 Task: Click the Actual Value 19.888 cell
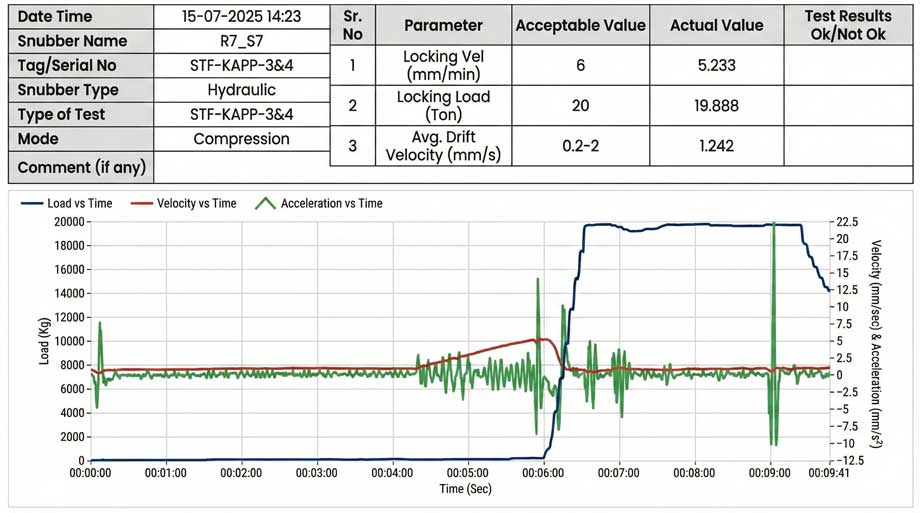click(x=716, y=106)
